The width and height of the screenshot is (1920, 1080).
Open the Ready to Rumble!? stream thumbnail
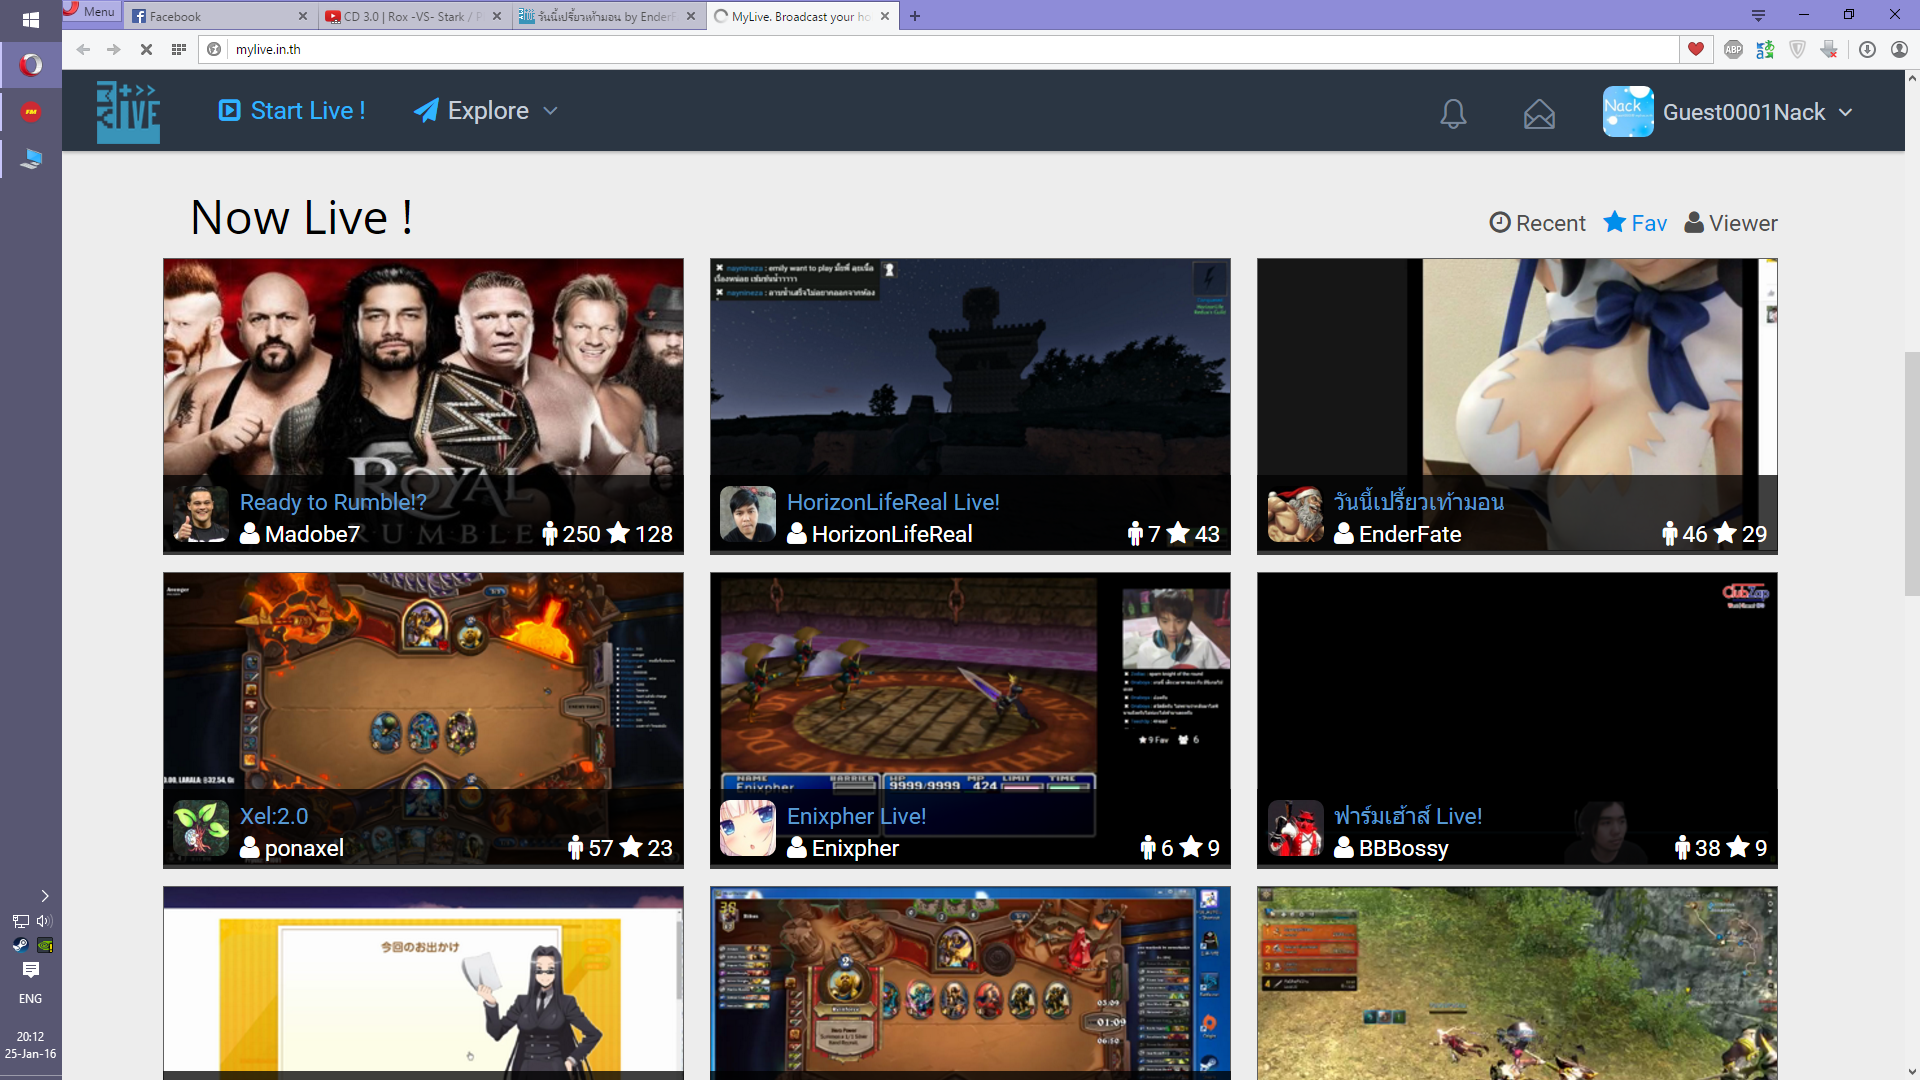click(x=423, y=370)
